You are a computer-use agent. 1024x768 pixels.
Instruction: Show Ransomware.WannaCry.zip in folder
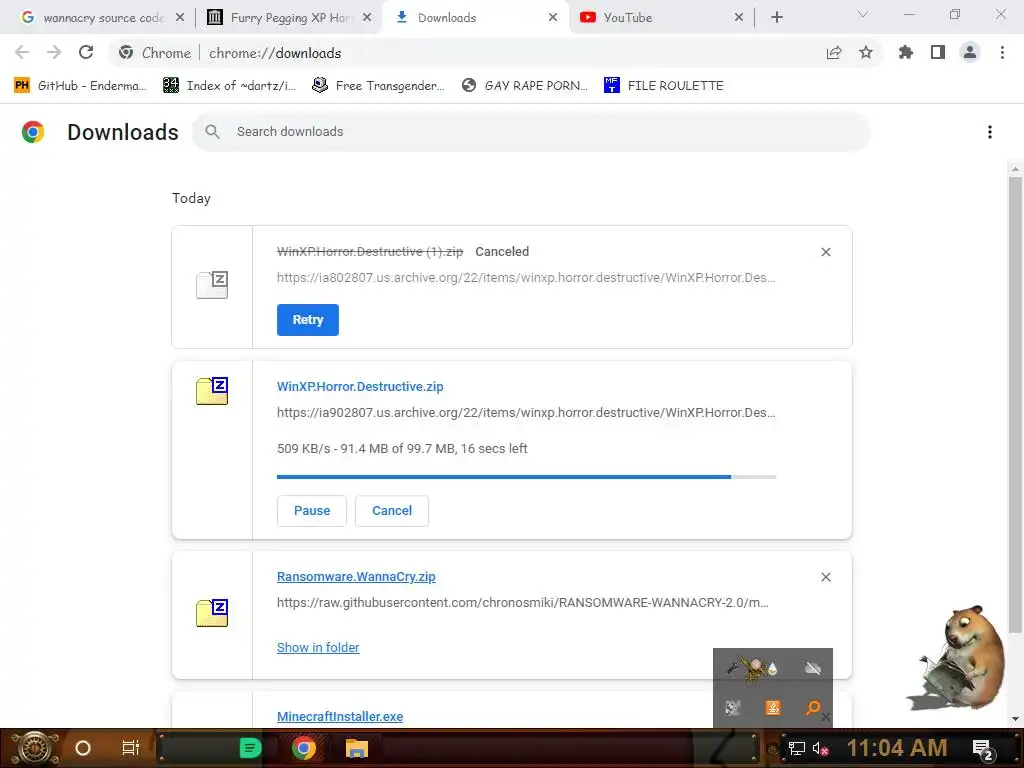[318, 647]
